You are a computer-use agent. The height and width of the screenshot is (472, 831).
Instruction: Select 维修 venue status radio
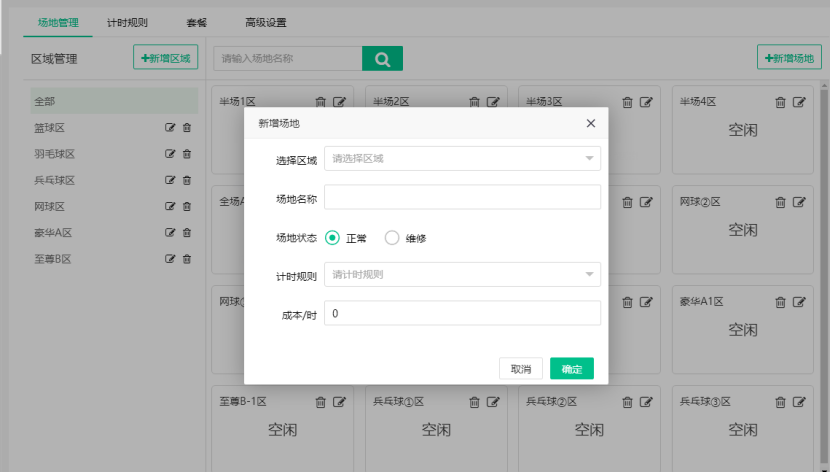392,238
